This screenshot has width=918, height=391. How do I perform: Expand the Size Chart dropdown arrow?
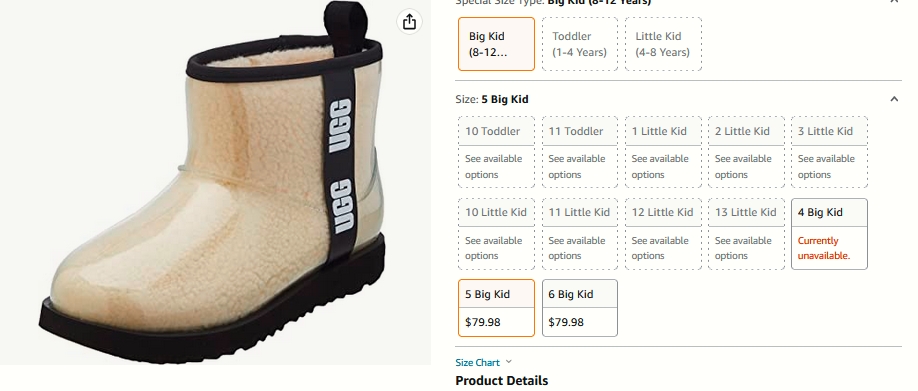508,362
